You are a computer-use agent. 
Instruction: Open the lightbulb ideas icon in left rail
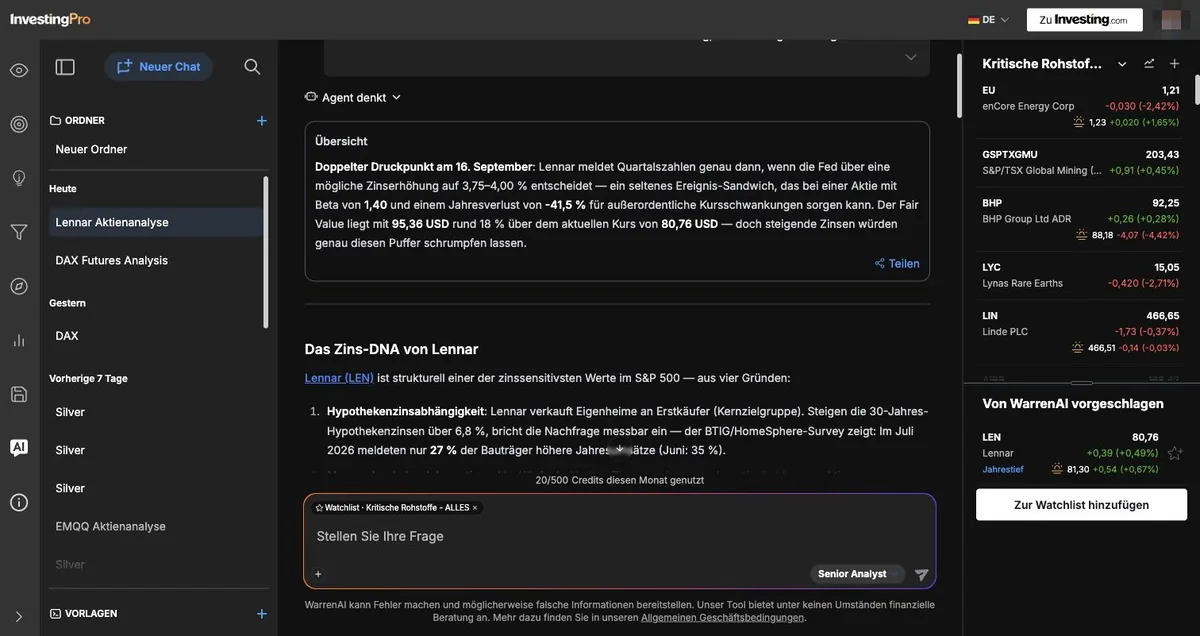point(19,178)
